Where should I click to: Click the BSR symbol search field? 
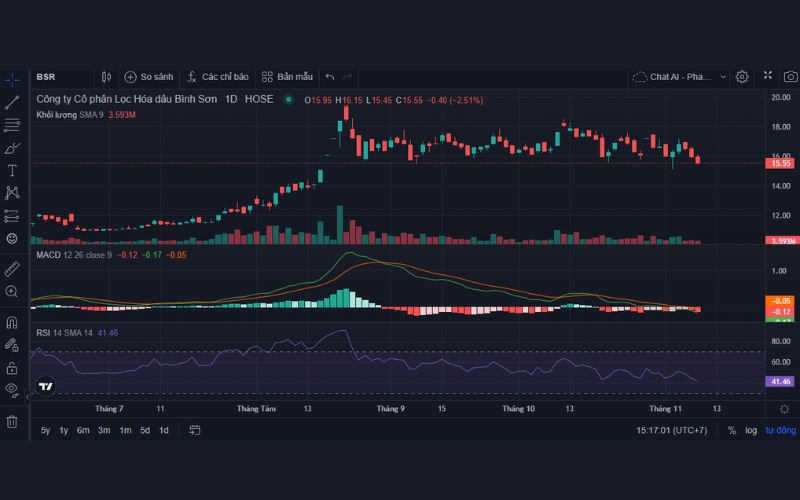point(60,76)
